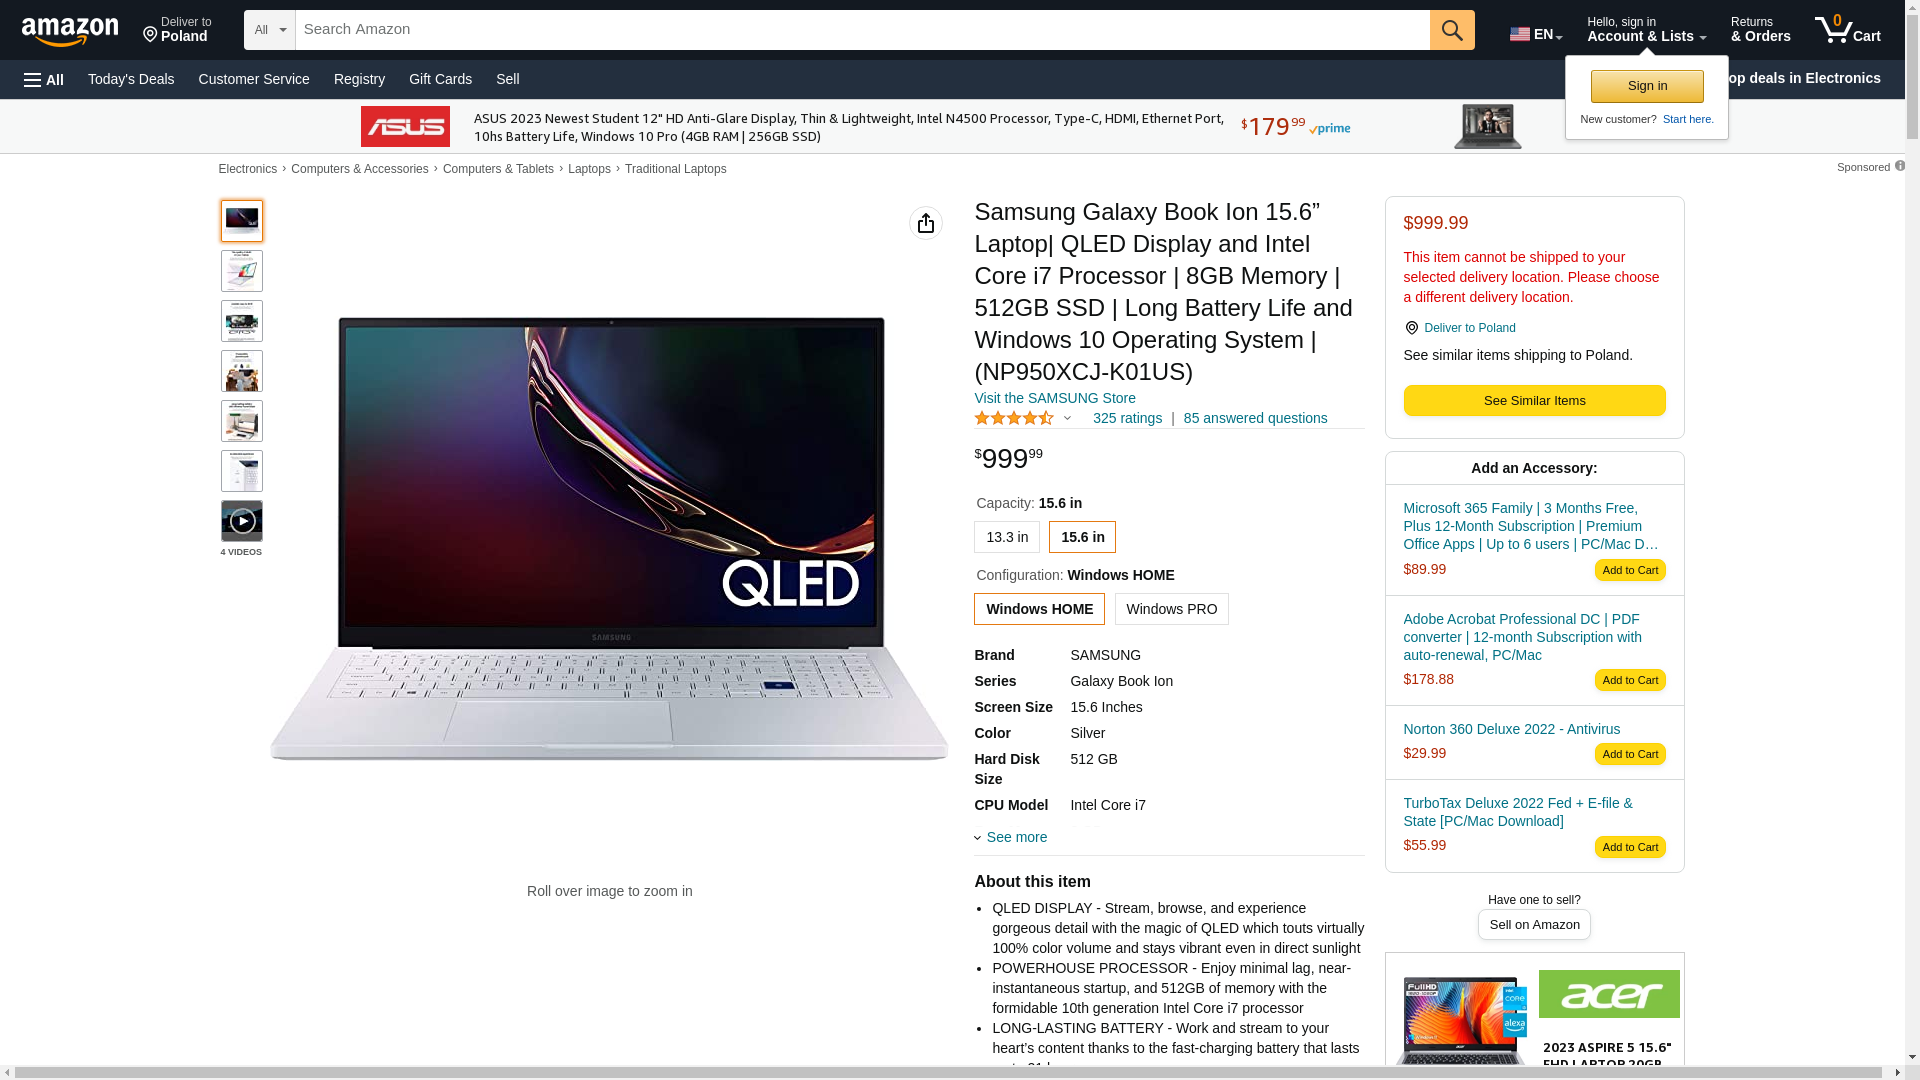Open the All search category dropdown
Image resolution: width=1920 pixels, height=1080 pixels.
tap(270, 30)
